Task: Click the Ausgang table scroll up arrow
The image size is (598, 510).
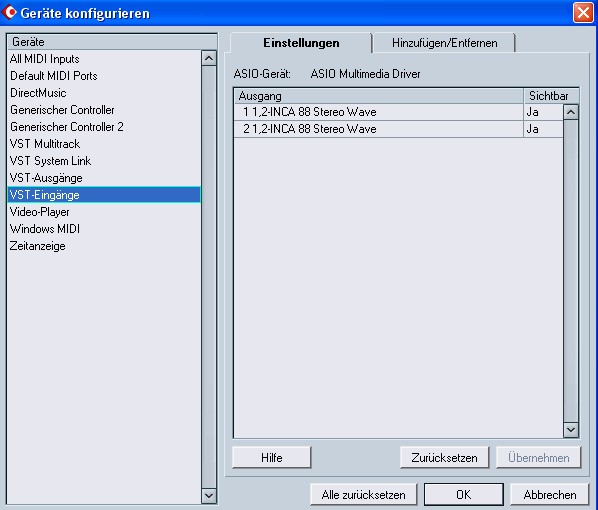Action: 571,112
